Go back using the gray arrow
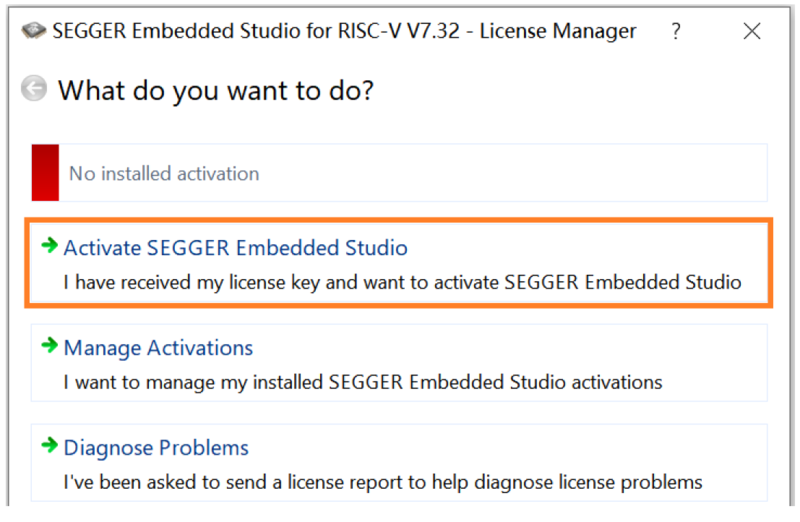 pos(34,90)
